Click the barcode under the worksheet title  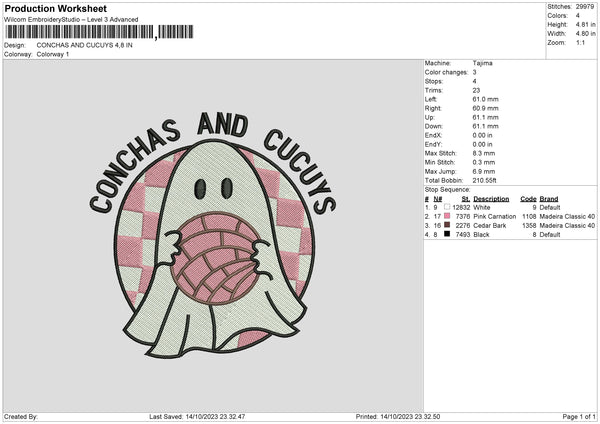click(99, 32)
